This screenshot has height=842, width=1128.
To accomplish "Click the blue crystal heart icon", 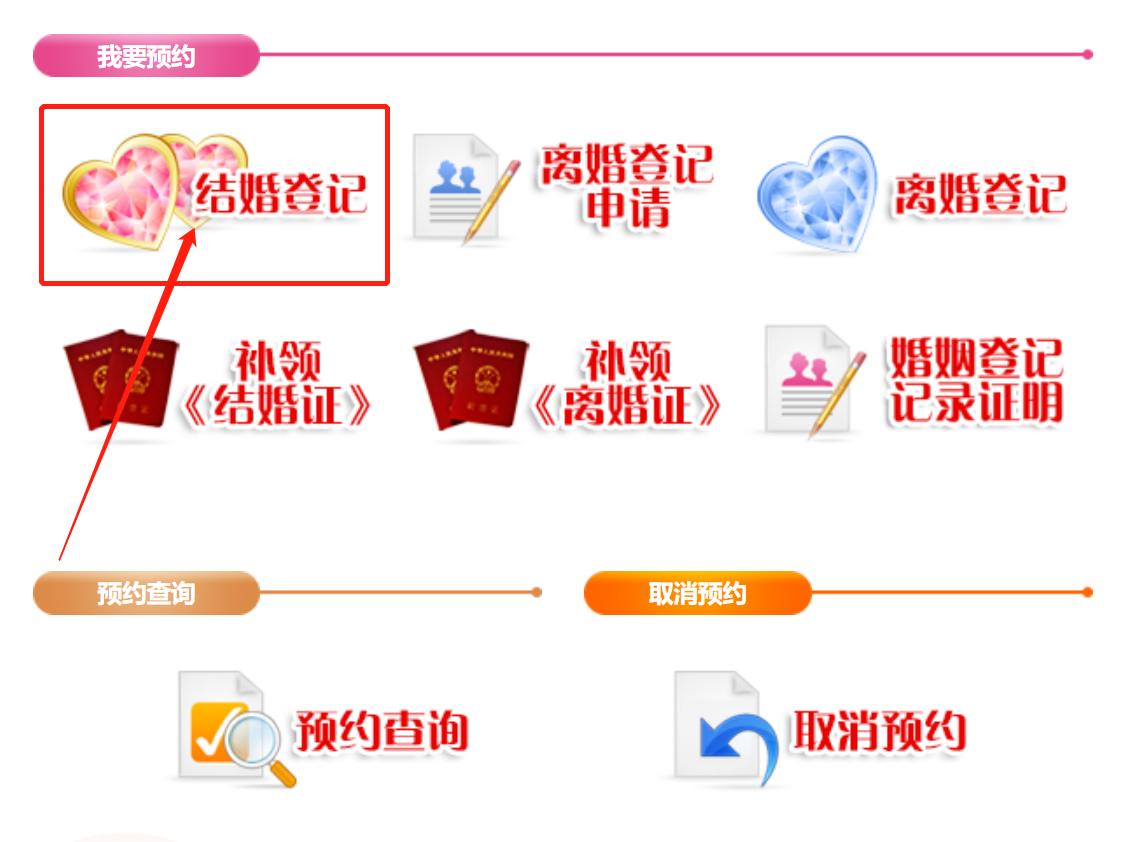I will (818, 194).
